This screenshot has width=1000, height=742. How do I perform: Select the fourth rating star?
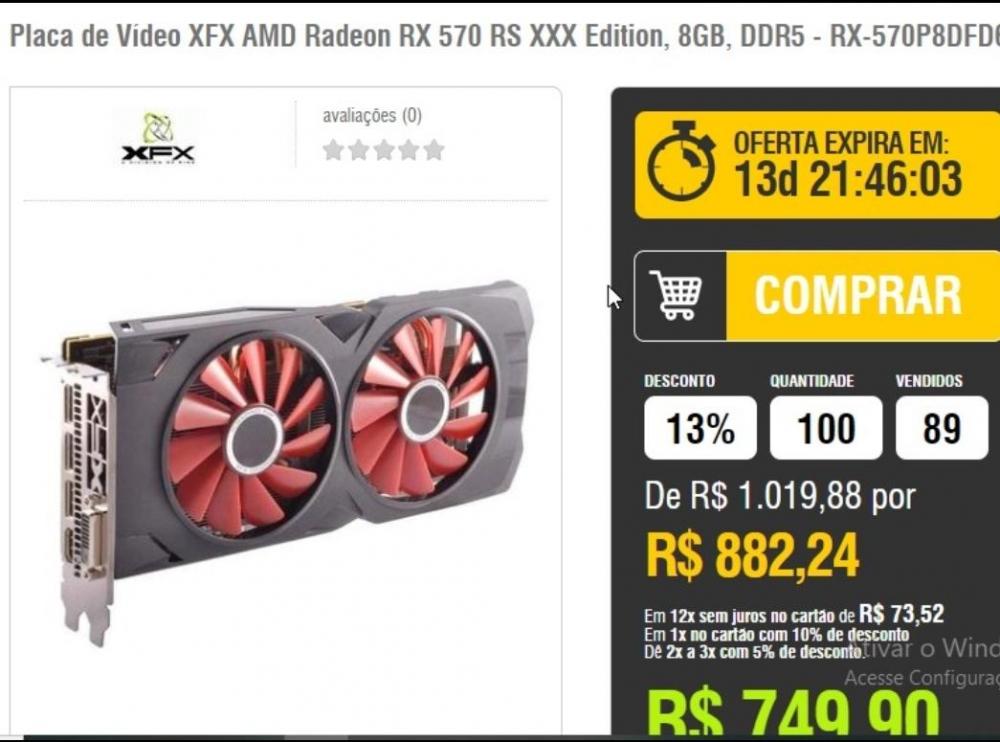pos(409,151)
